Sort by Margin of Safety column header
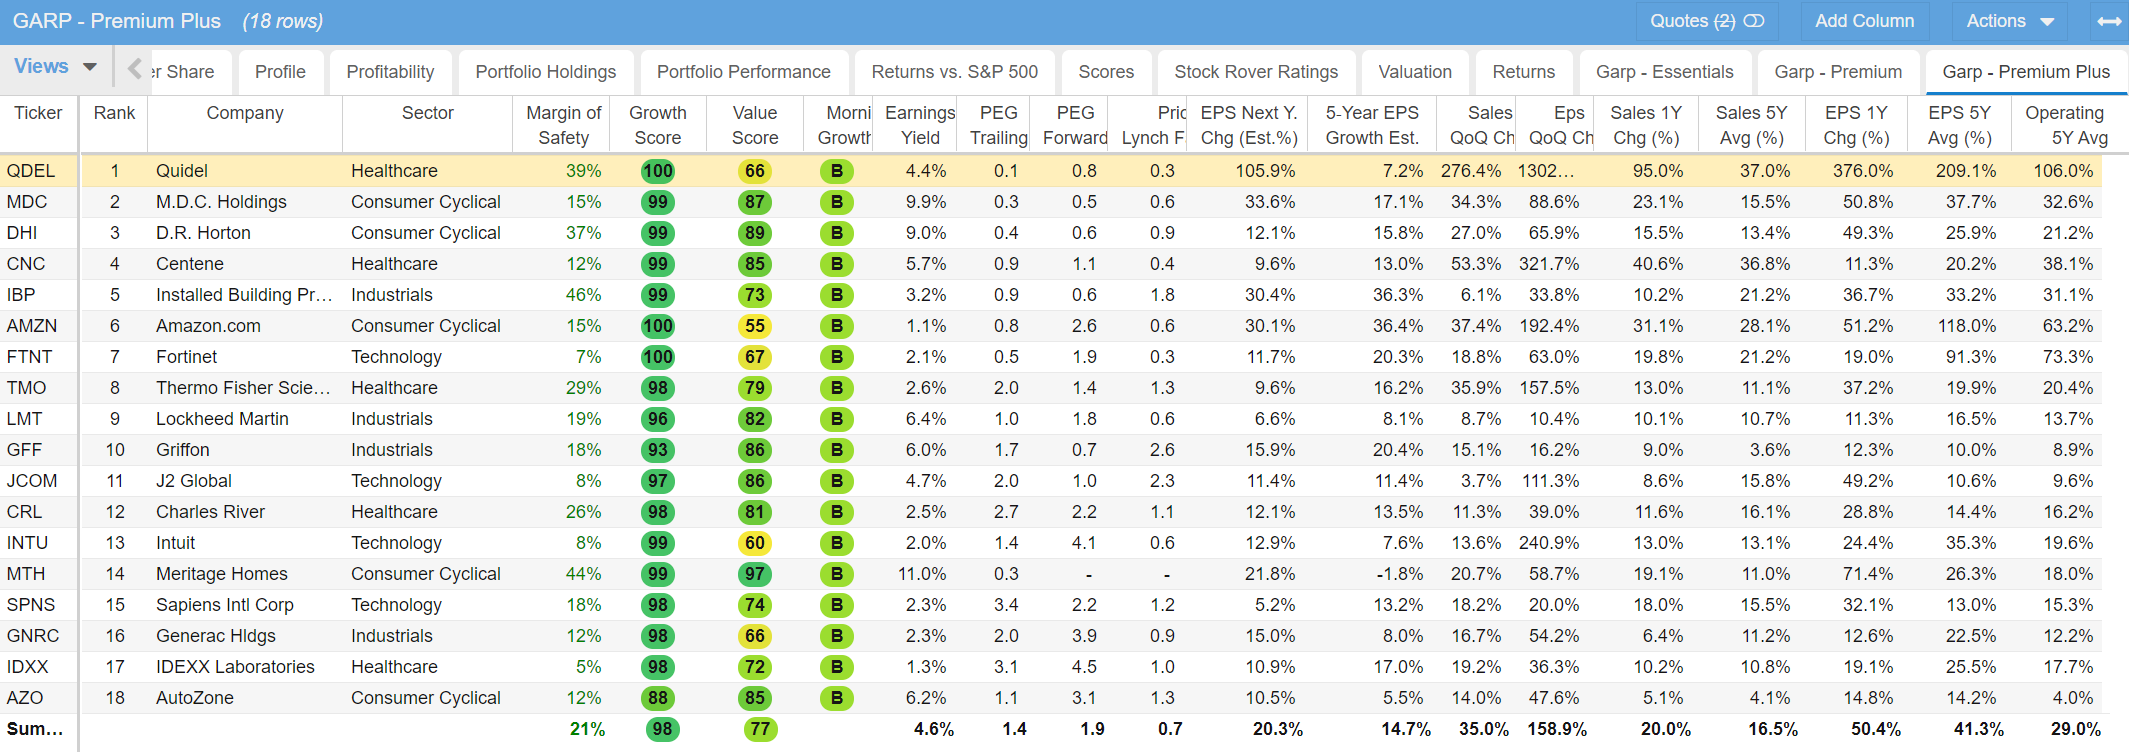 tap(564, 125)
